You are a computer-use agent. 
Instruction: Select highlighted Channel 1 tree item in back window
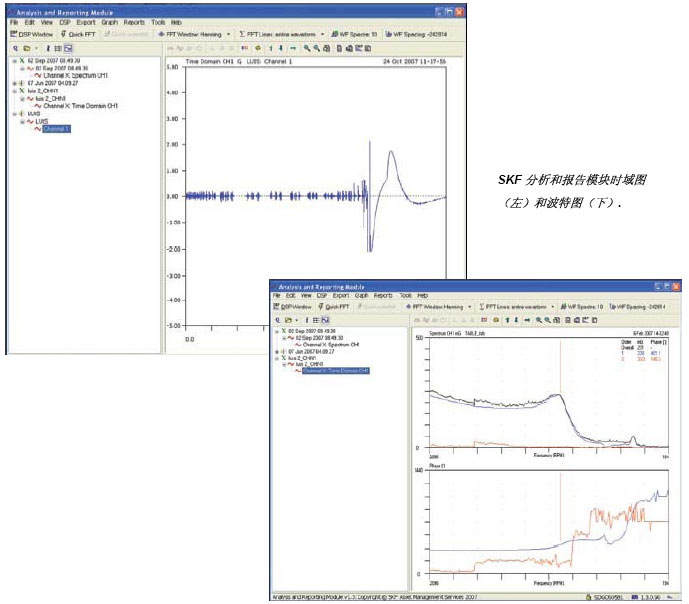point(56,129)
